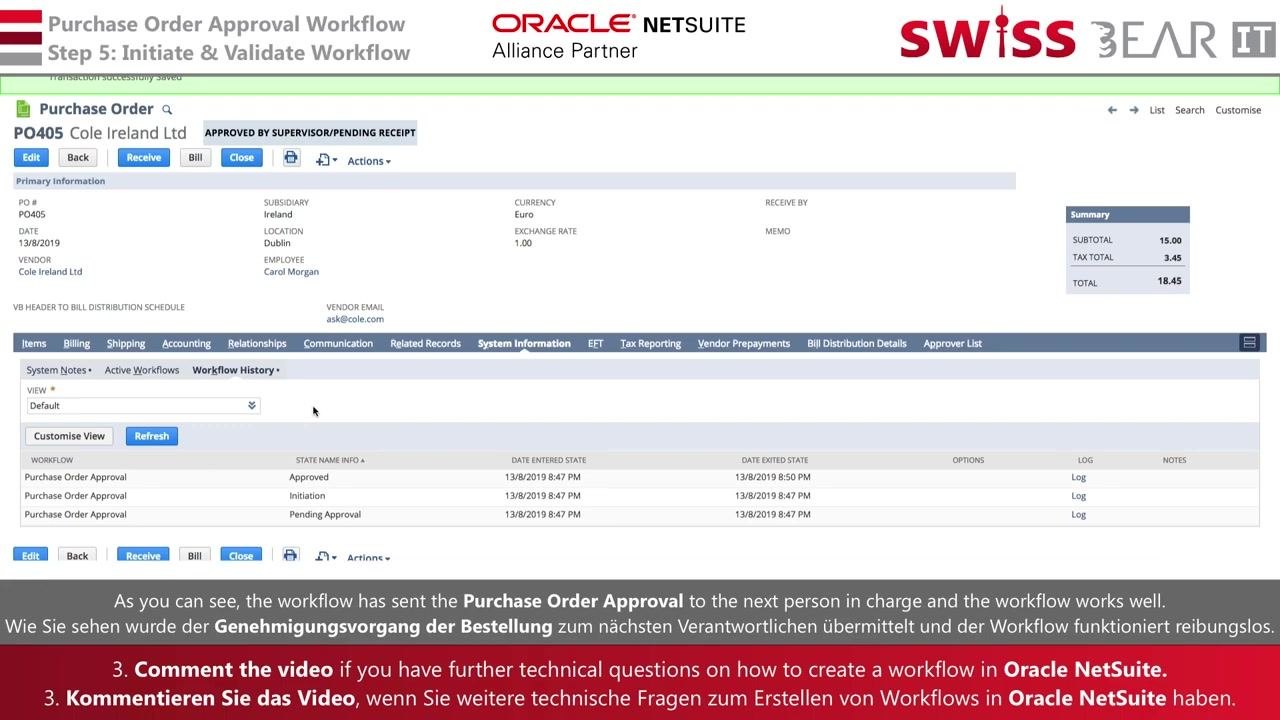Image resolution: width=1280 pixels, height=720 pixels.
Task: Sort by Date Entered State column header
Action: (549, 461)
